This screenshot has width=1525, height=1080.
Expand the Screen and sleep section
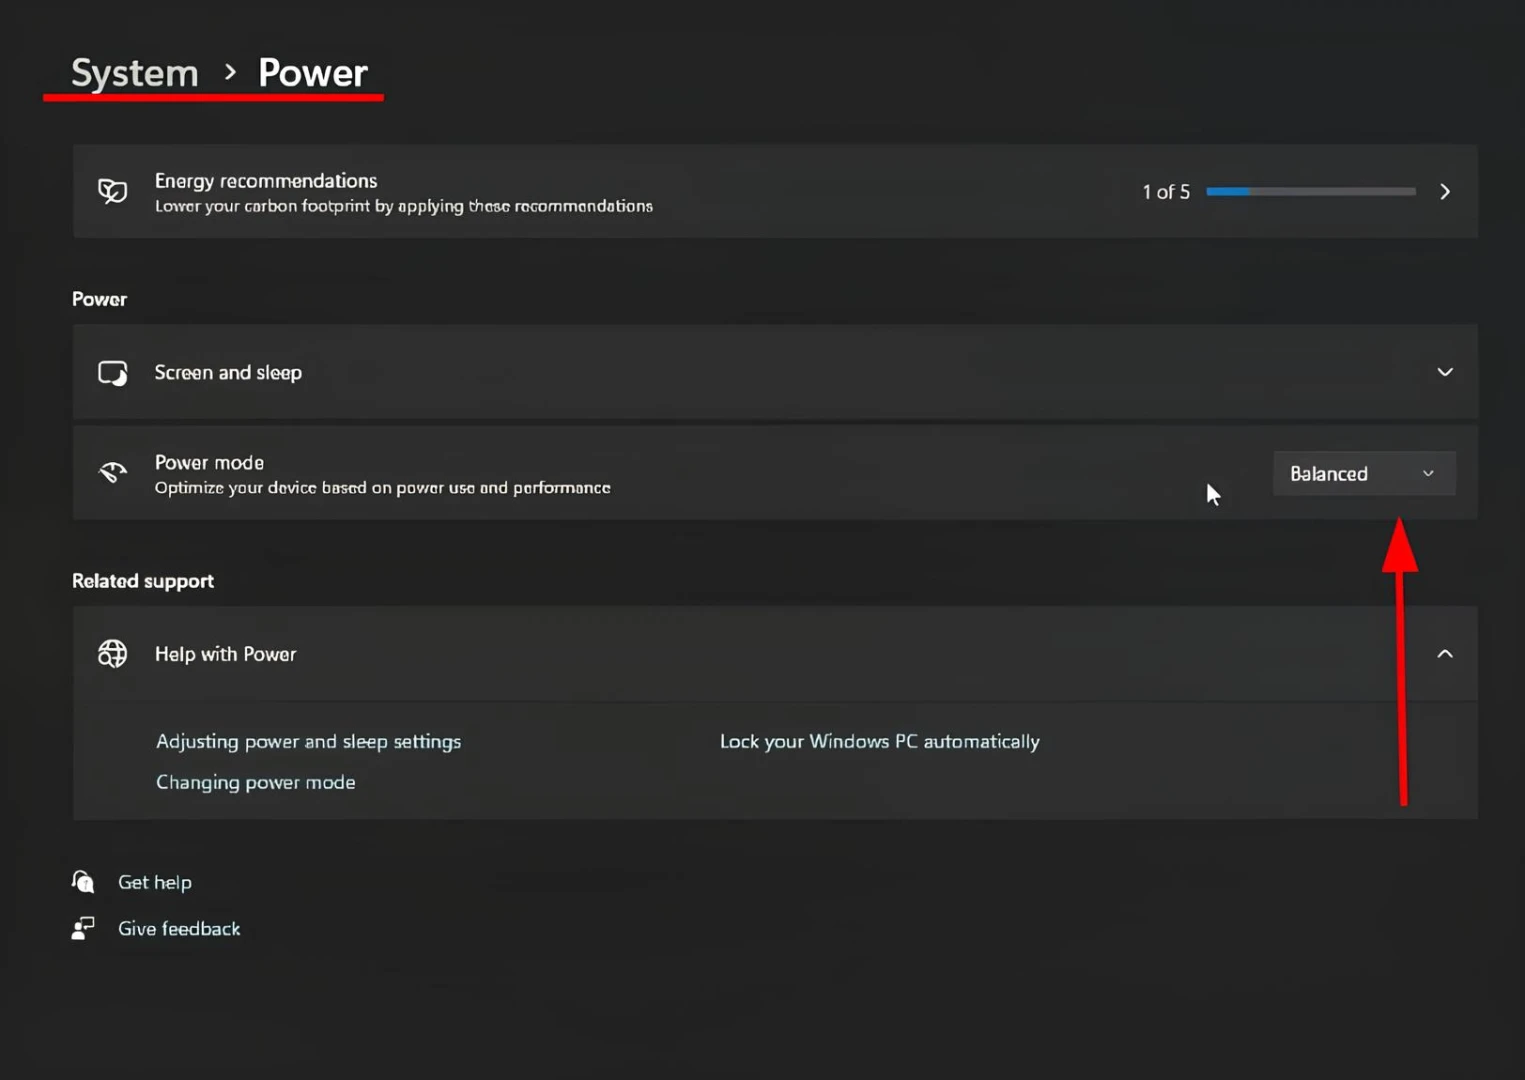coord(1445,372)
